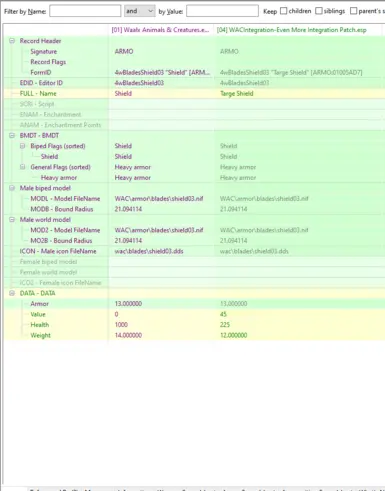Select the FormID row label
Viewport: 385px width, 491px height.
tap(41, 72)
